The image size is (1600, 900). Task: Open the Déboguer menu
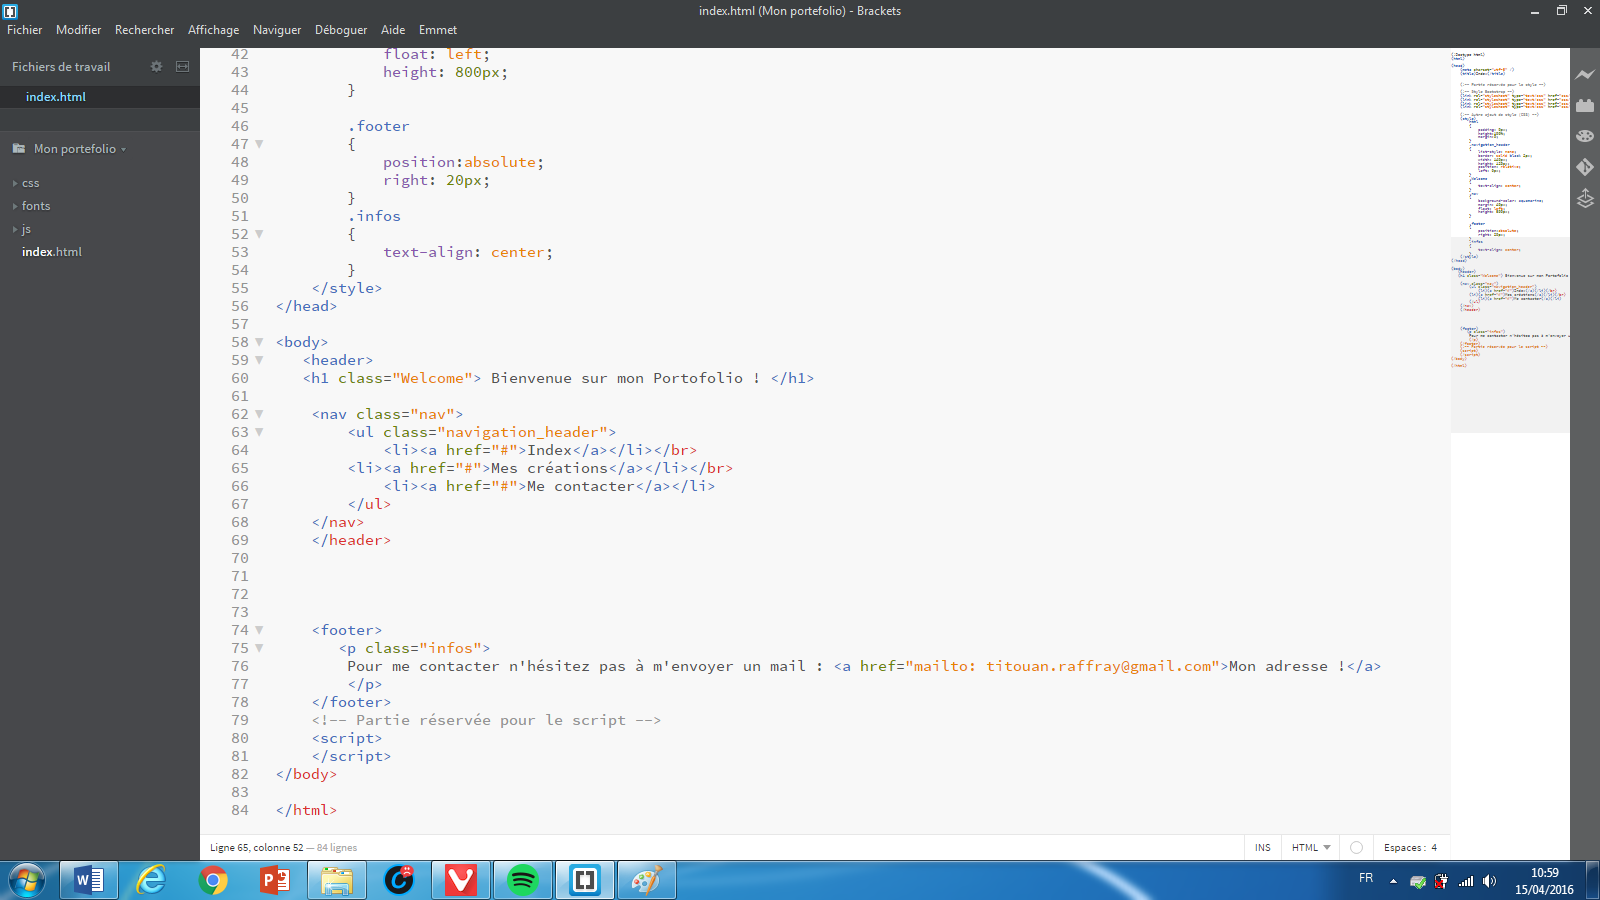(x=341, y=30)
